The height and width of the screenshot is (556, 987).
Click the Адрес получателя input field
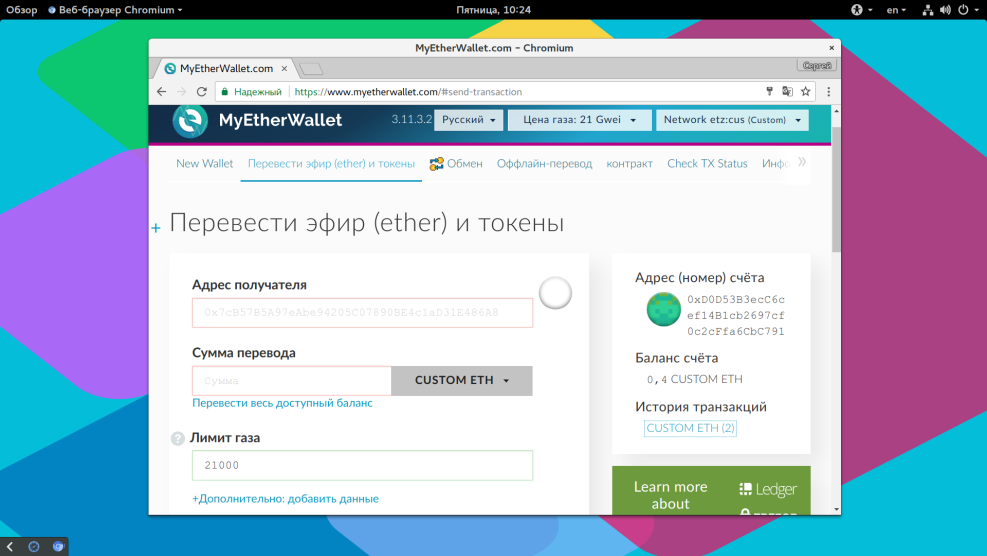(x=363, y=313)
